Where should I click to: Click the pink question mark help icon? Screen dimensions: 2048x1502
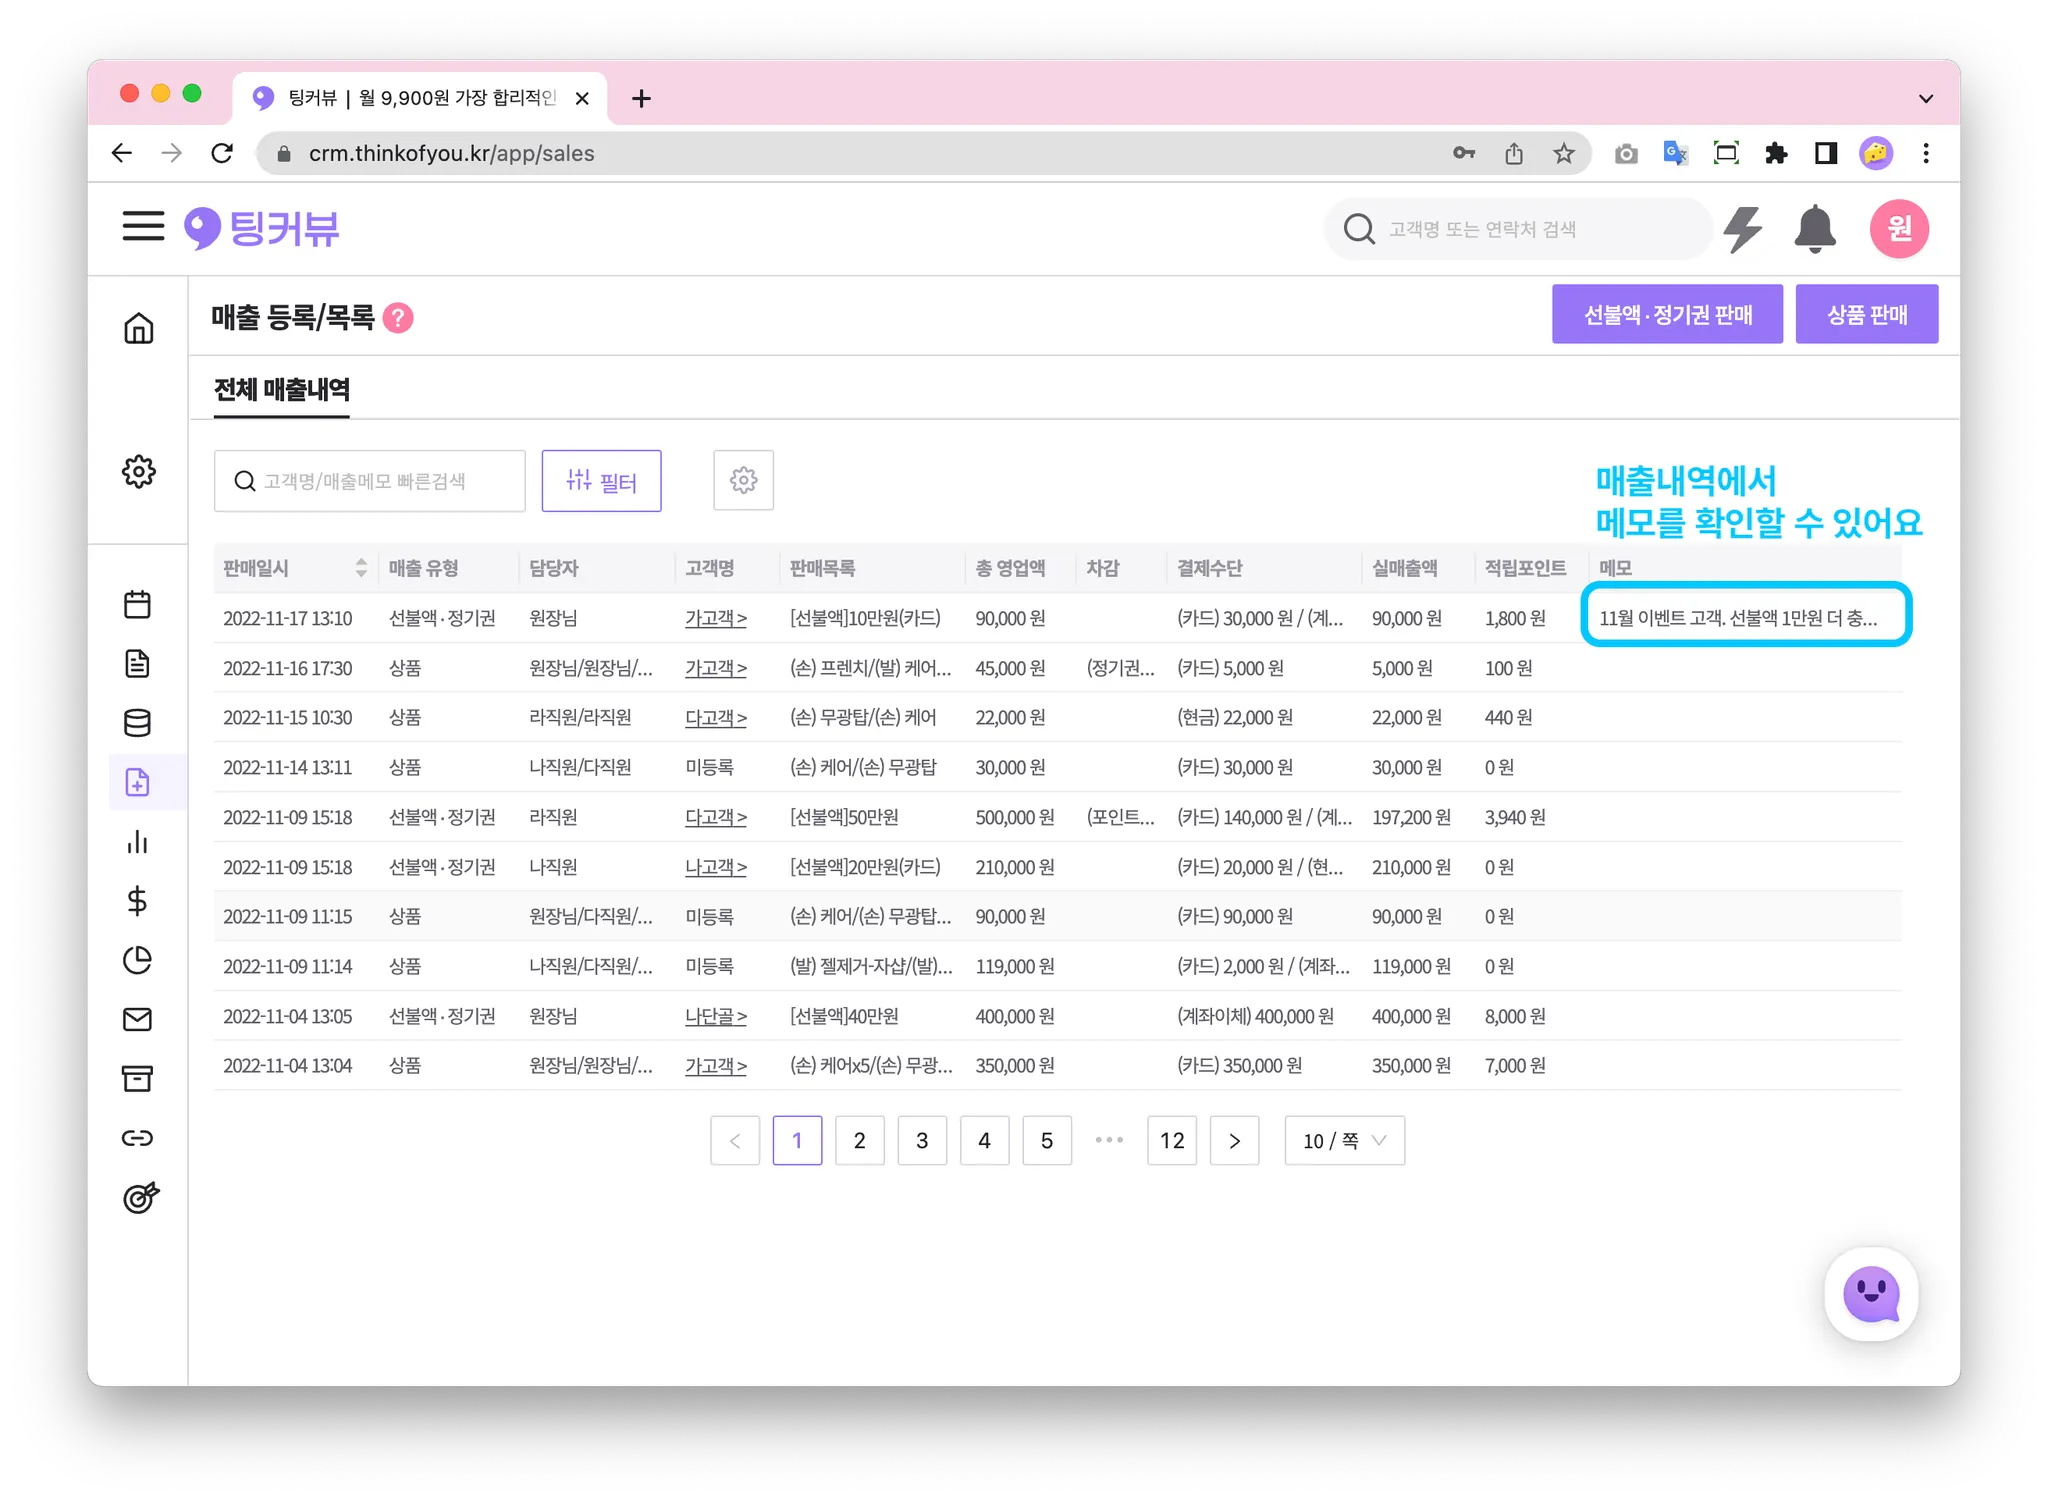pyautogui.click(x=398, y=318)
